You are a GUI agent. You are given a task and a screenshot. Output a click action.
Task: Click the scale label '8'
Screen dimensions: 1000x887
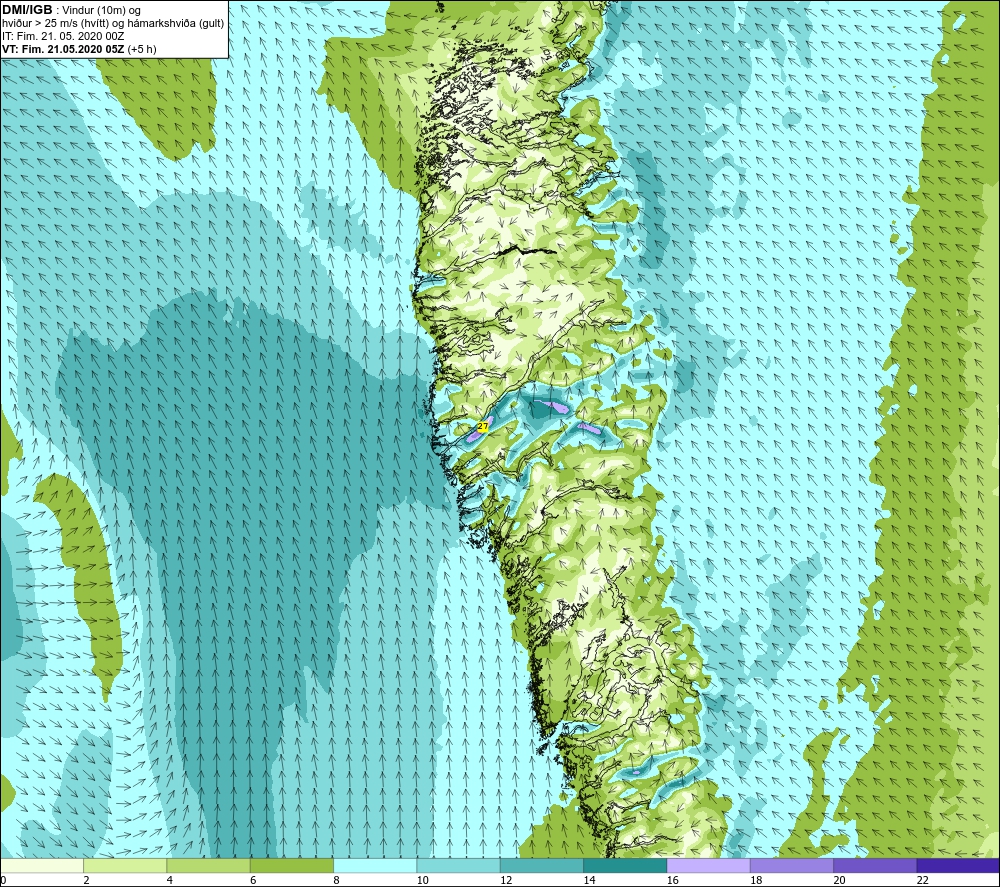[336, 880]
